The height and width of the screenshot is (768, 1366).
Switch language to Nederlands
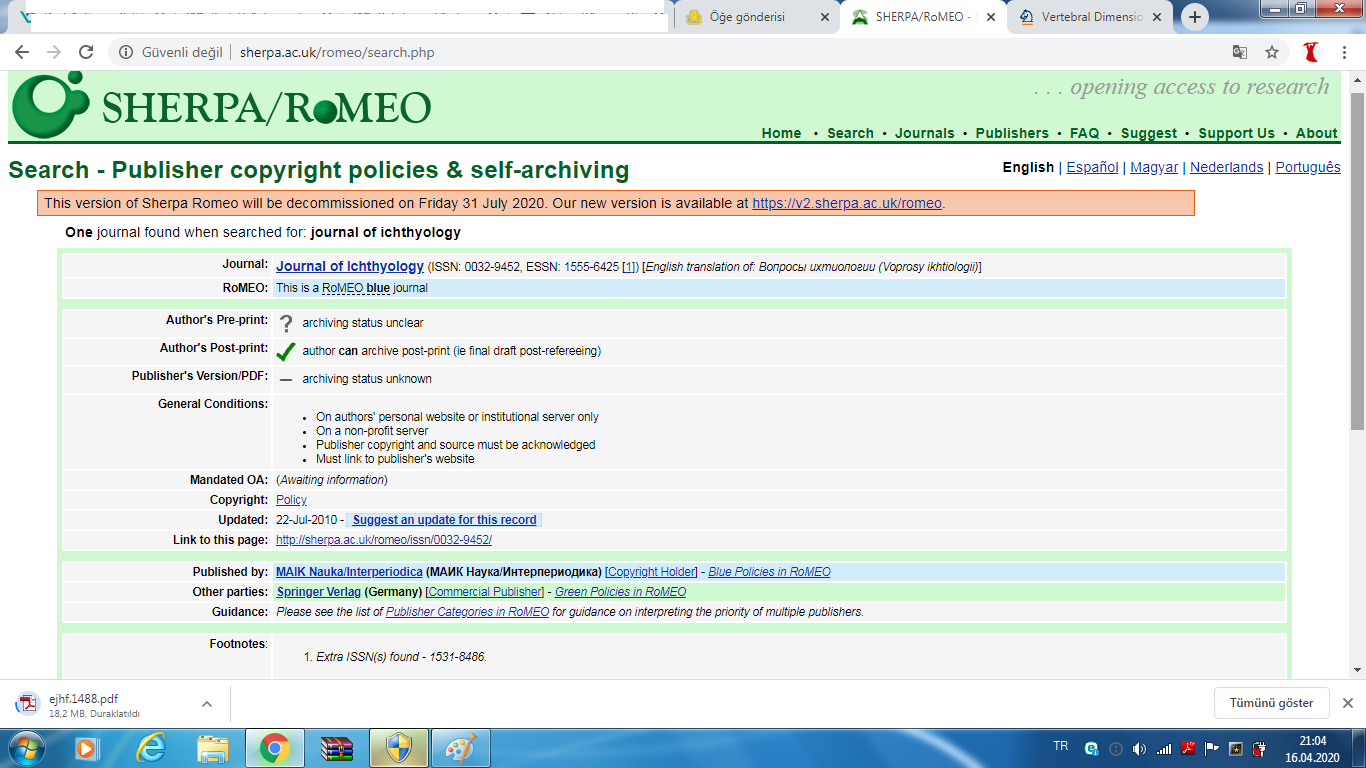pos(1226,167)
